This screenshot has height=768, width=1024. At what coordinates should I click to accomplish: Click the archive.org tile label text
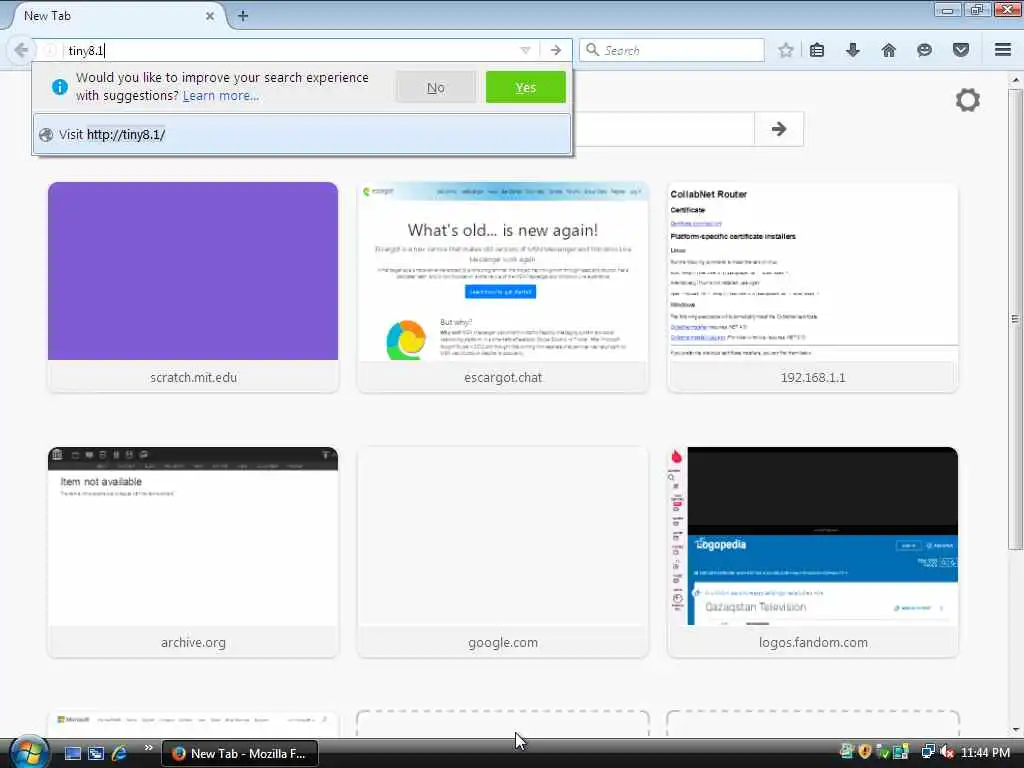pyautogui.click(x=193, y=643)
